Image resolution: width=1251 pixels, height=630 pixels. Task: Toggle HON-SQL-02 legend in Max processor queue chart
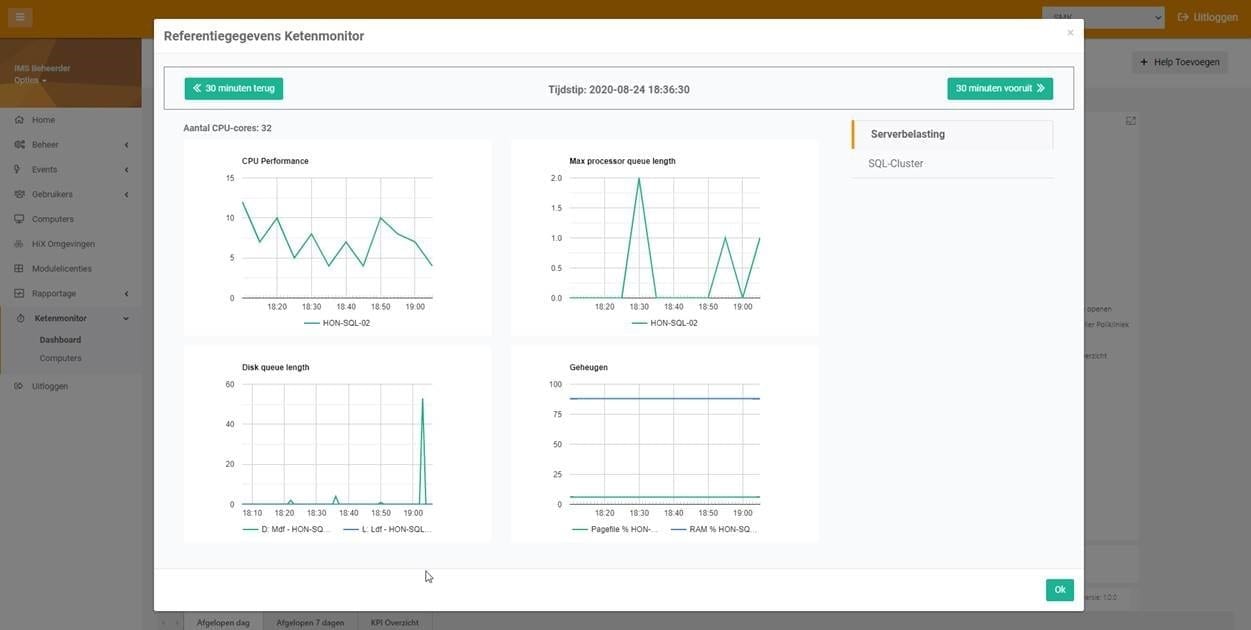[664, 323]
